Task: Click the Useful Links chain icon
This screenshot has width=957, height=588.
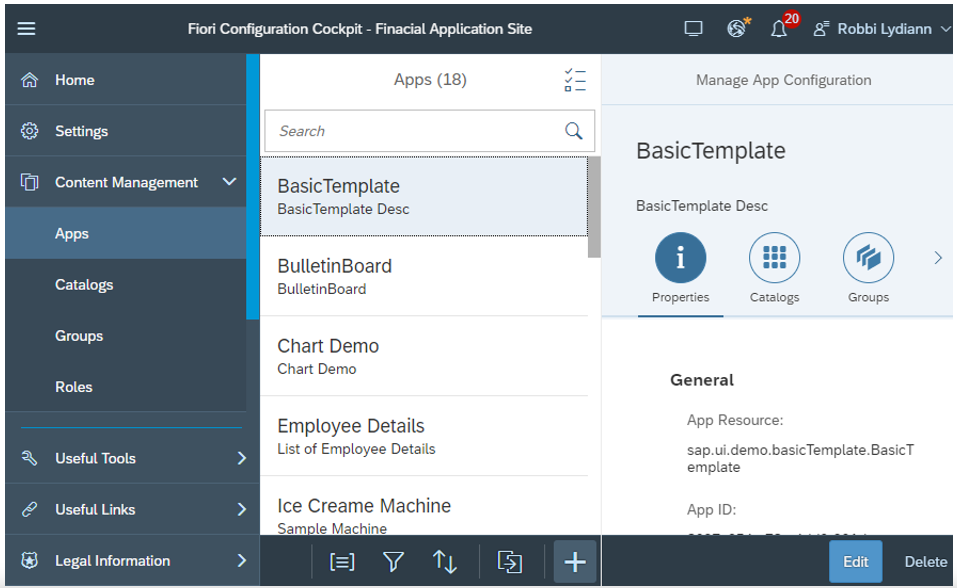Action: [29, 509]
